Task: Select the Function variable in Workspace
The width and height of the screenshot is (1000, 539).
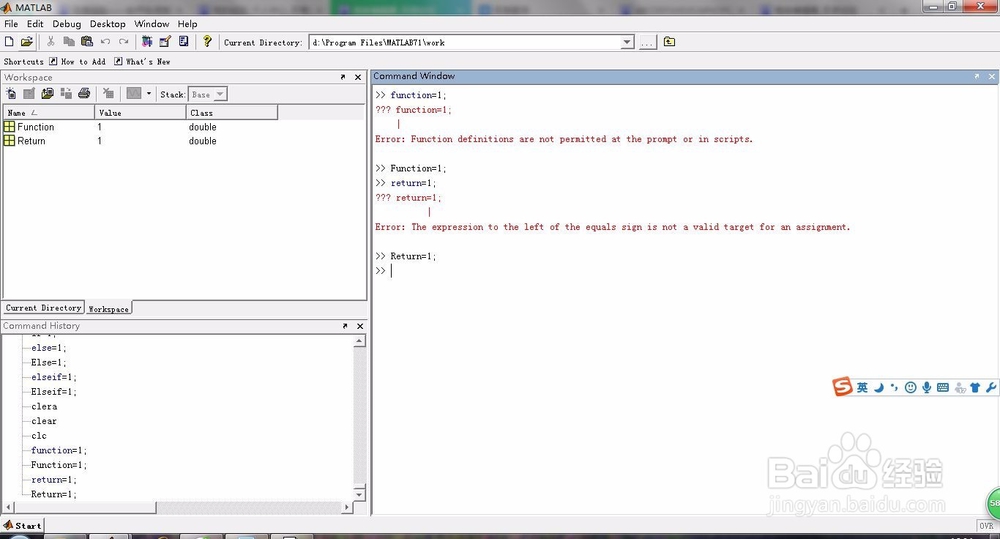Action: [36, 127]
